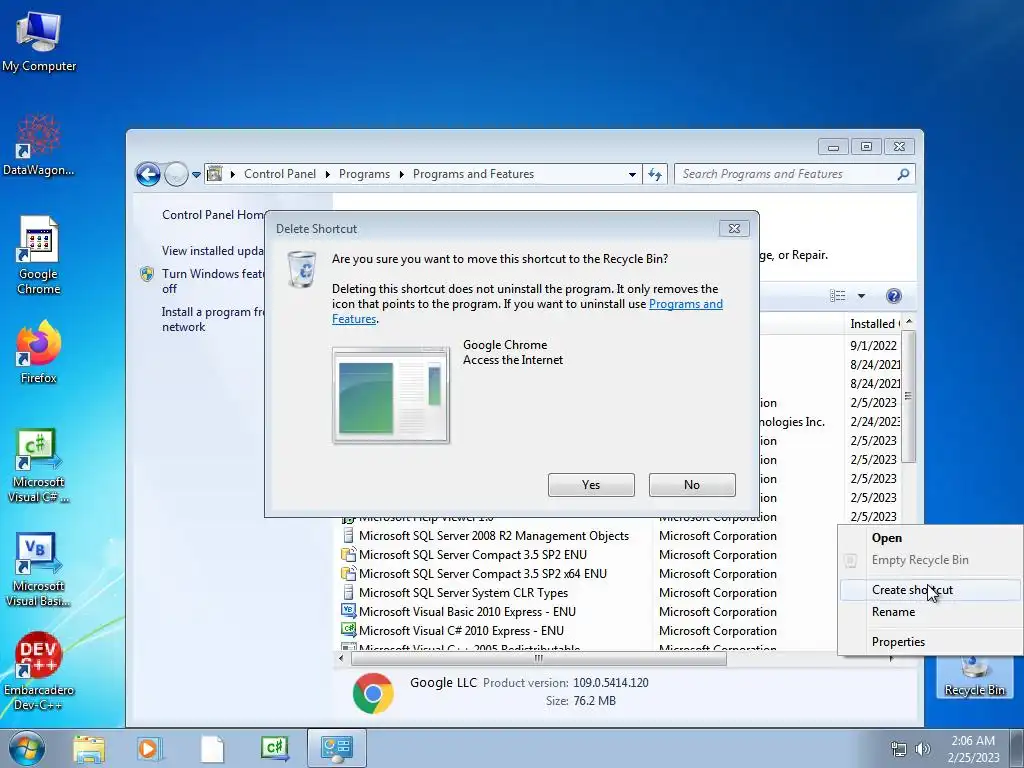Select the Google Chrome desktop shortcut
This screenshot has width=1024, height=768.
pos(39,255)
